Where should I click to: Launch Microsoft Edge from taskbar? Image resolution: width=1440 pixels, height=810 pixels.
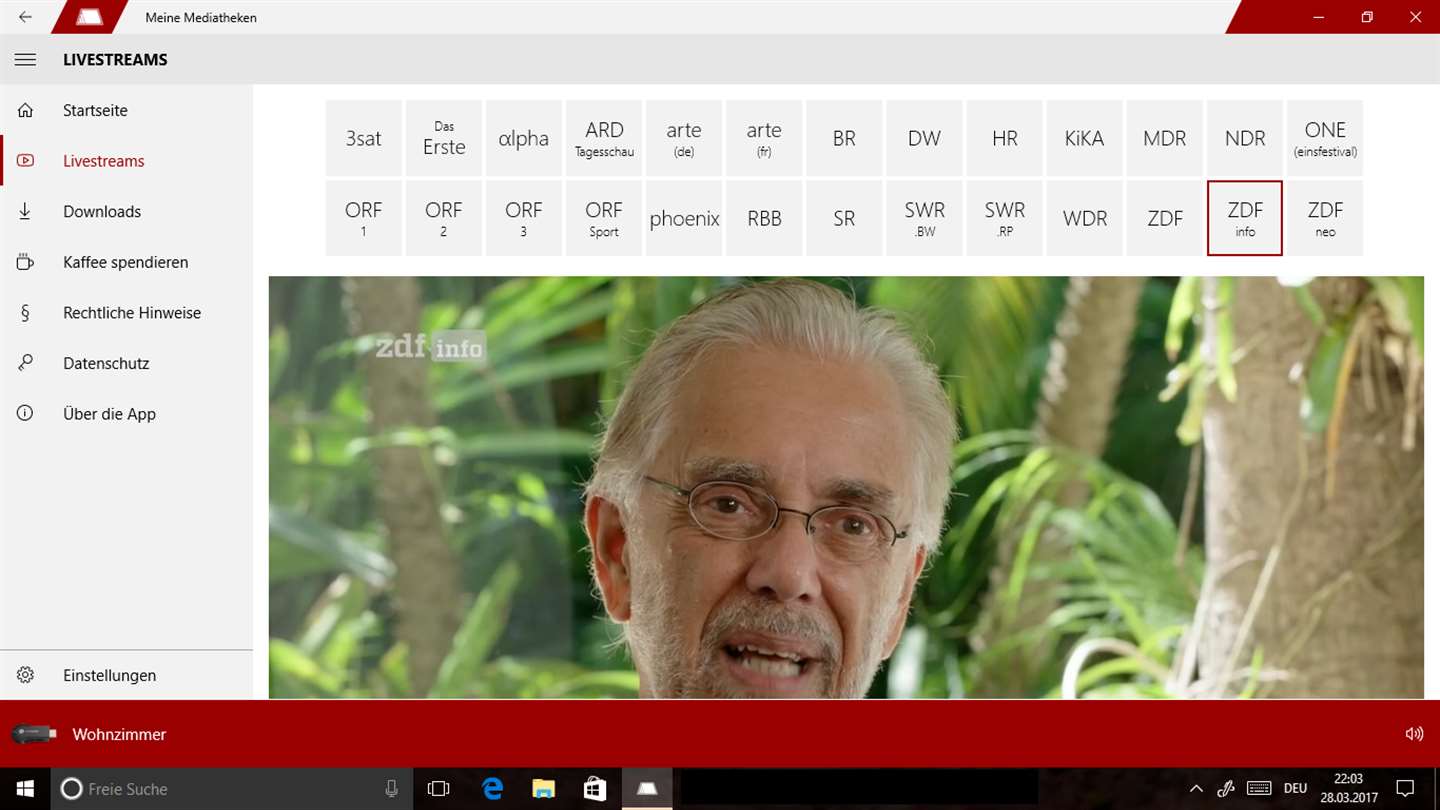(x=492, y=789)
